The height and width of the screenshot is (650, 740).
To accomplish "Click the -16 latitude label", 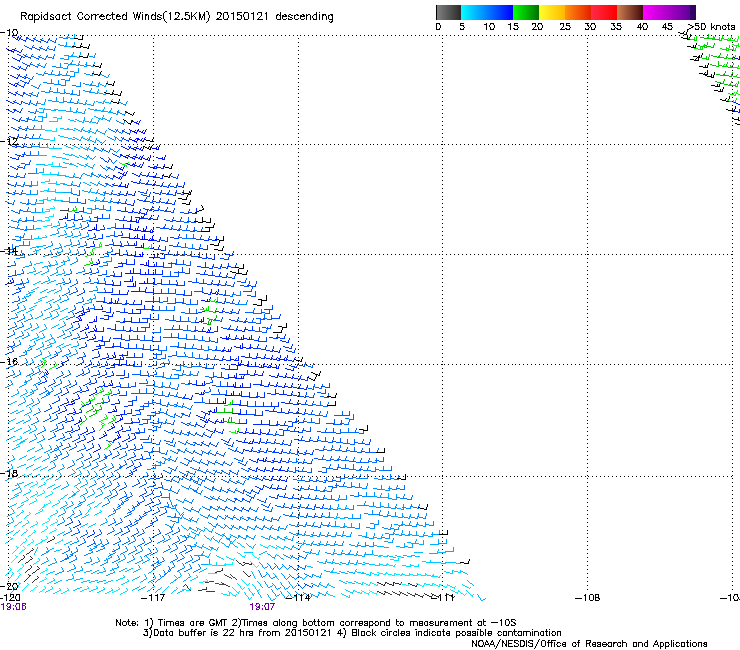I will coord(9,362).
